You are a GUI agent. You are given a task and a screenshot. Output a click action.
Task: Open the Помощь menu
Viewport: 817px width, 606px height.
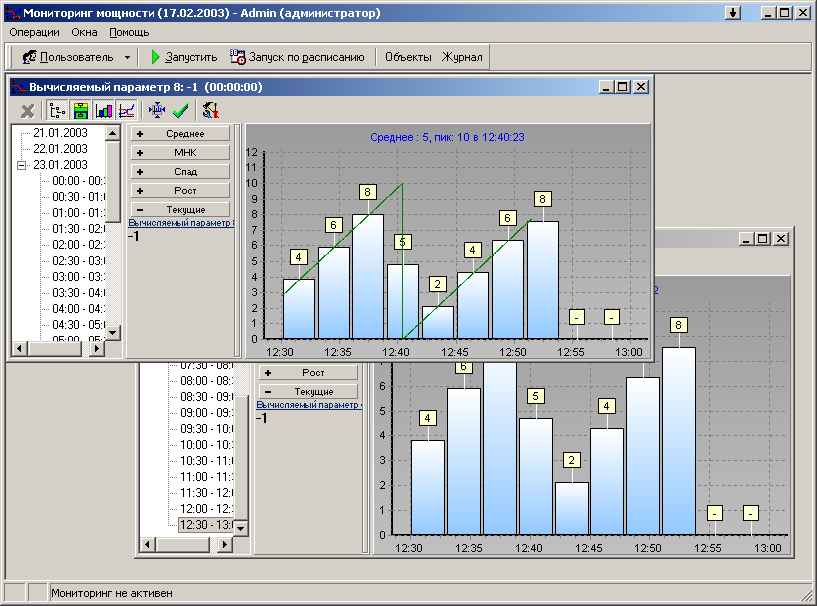point(129,32)
